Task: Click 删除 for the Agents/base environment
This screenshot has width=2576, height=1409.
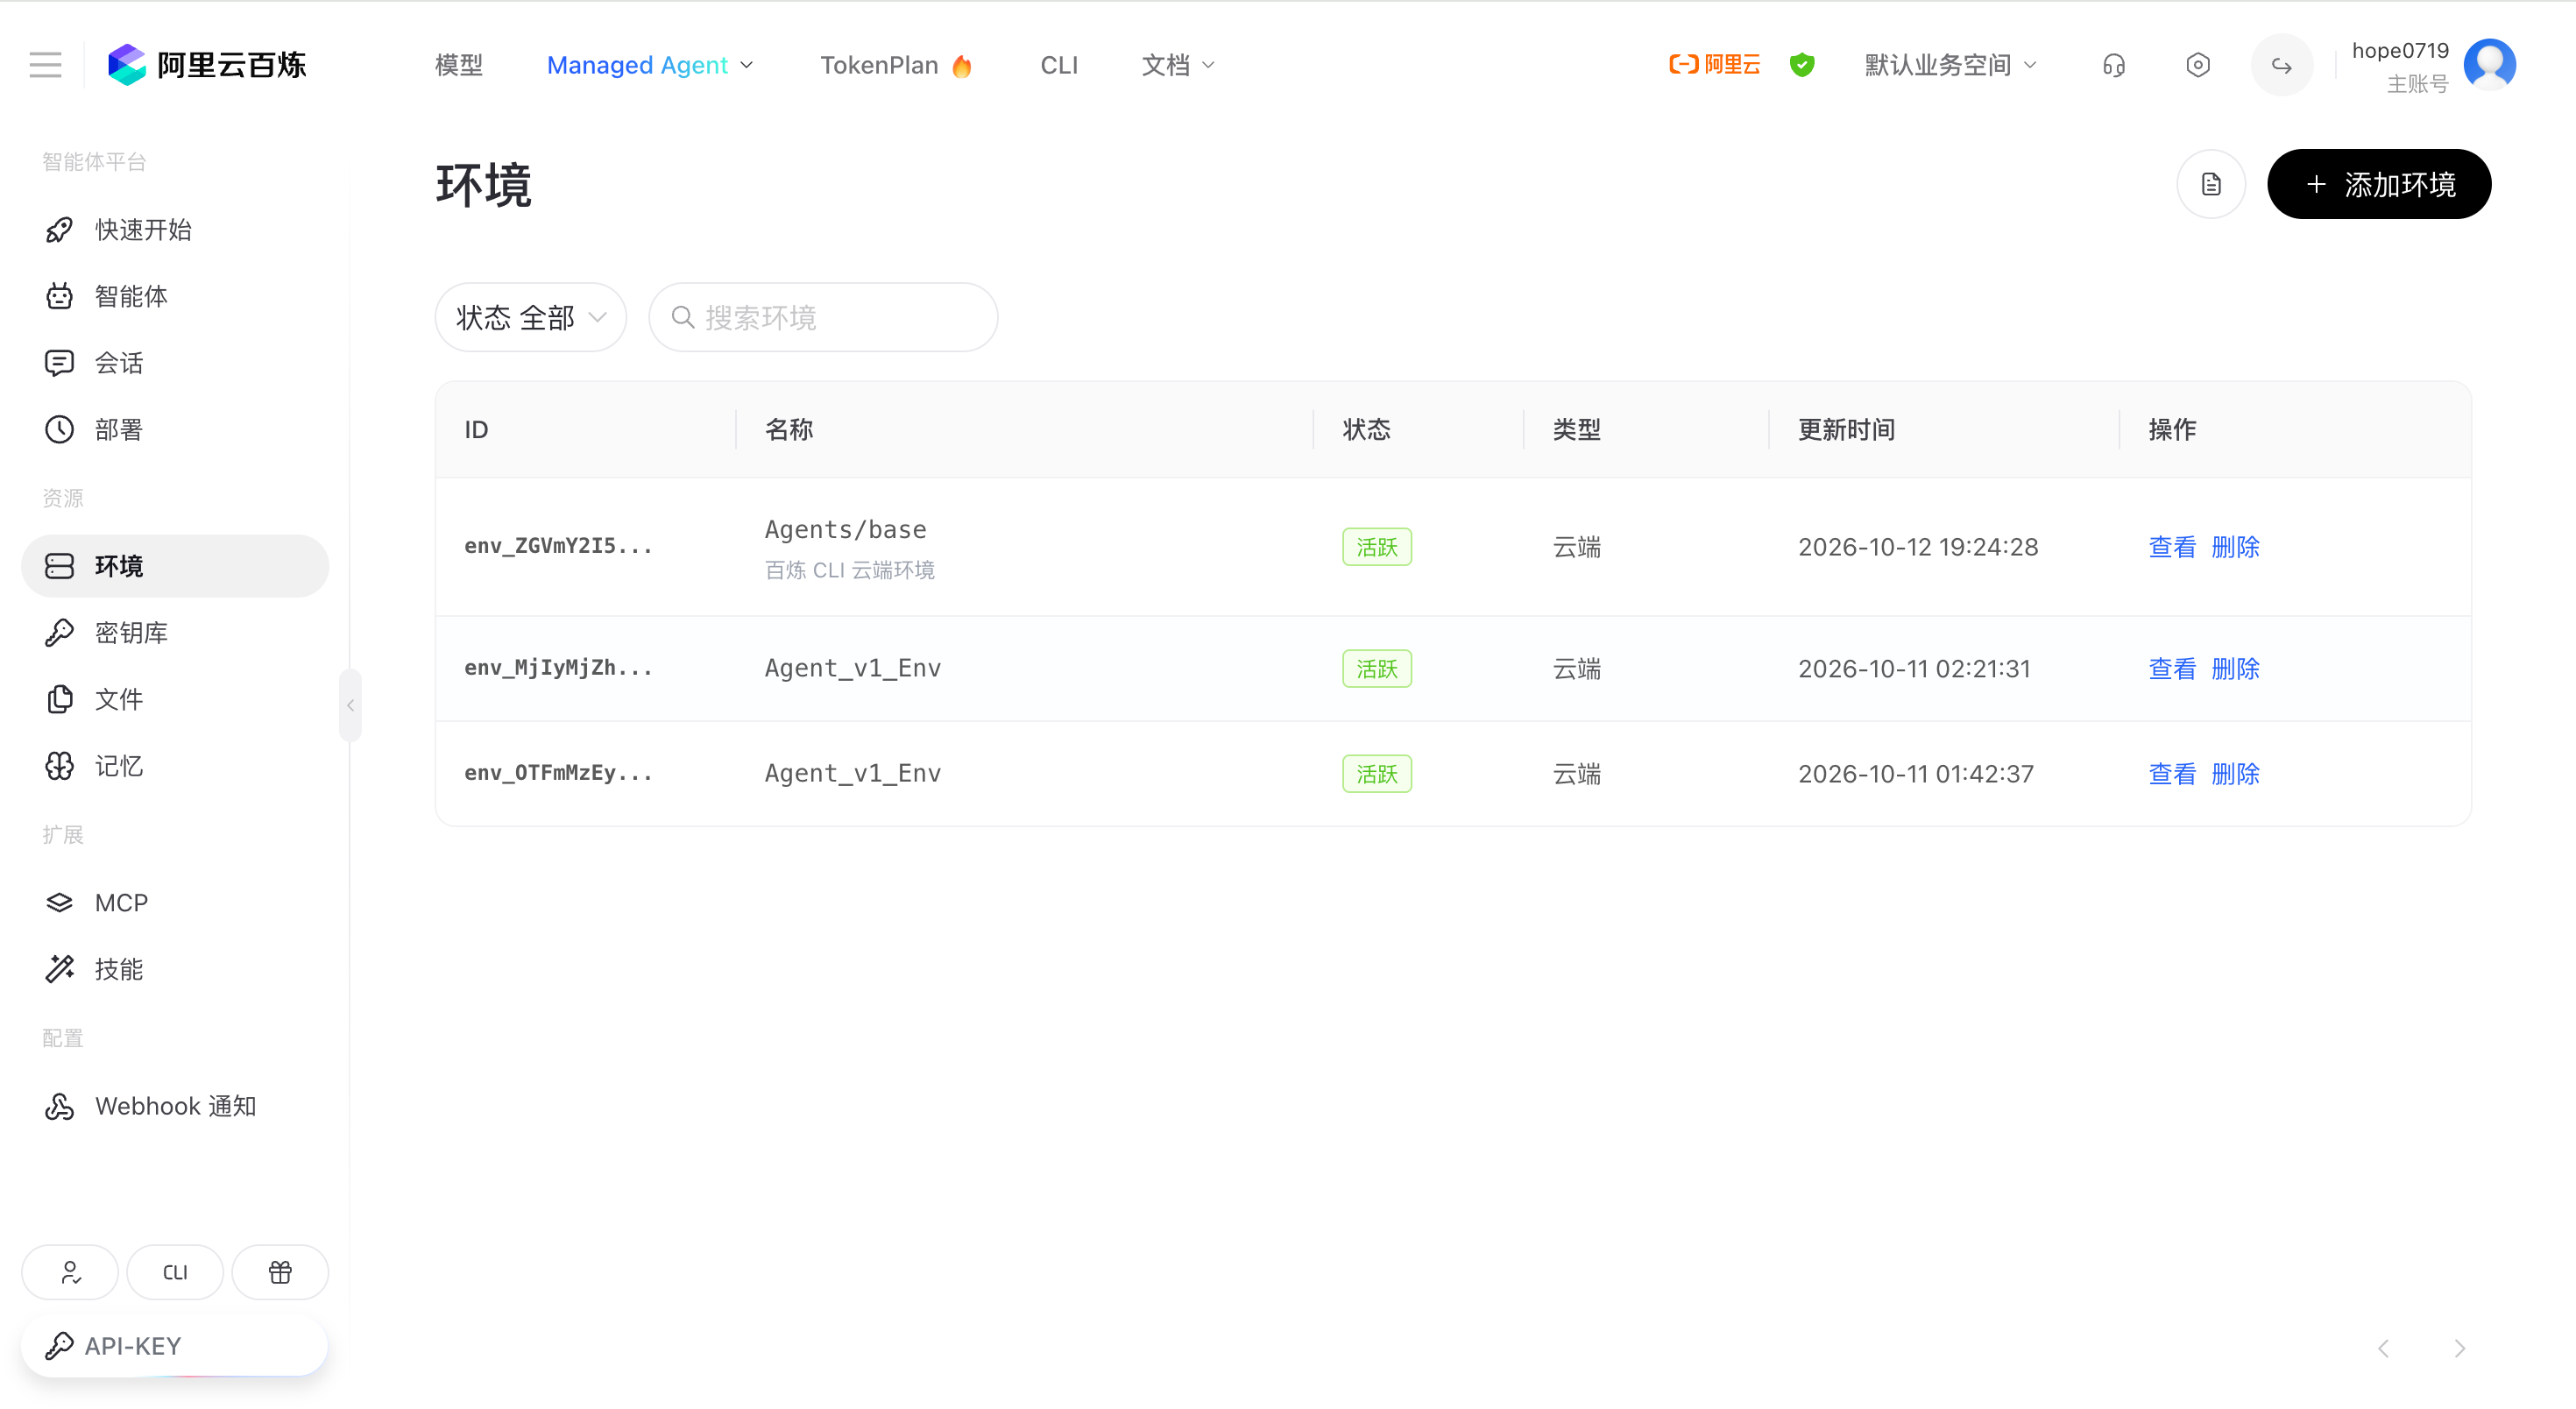Action: [x=2235, y=547]
